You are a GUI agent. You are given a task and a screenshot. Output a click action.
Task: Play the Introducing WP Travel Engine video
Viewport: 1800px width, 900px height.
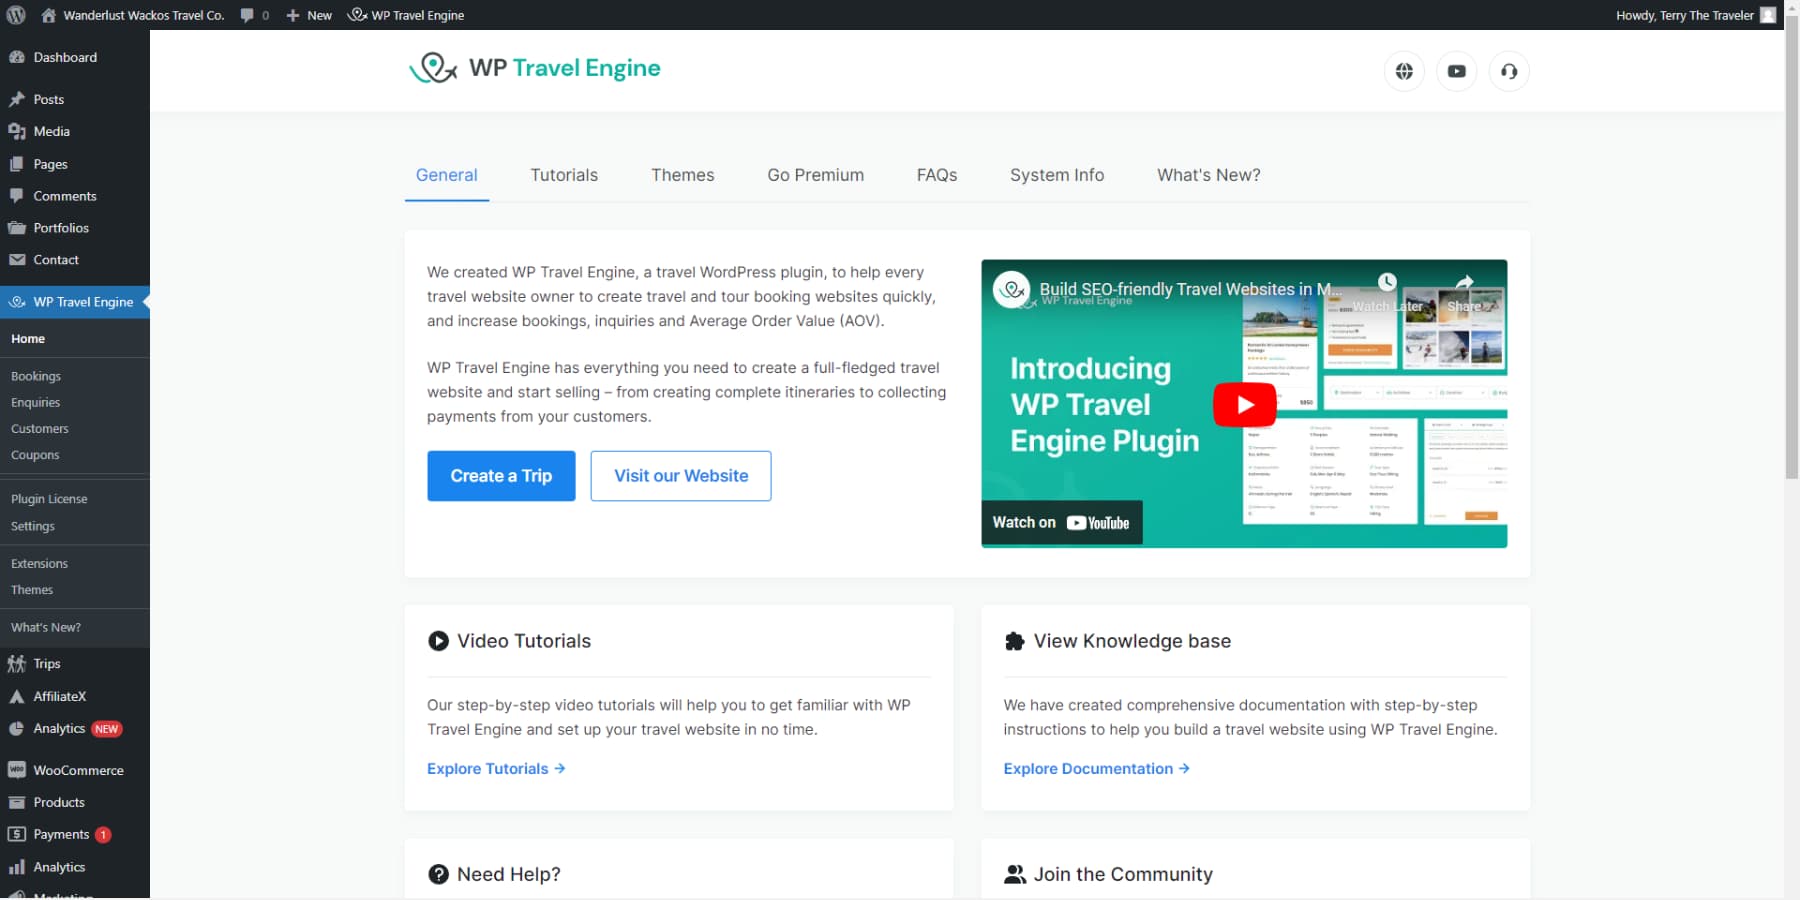pos(1245,404)
